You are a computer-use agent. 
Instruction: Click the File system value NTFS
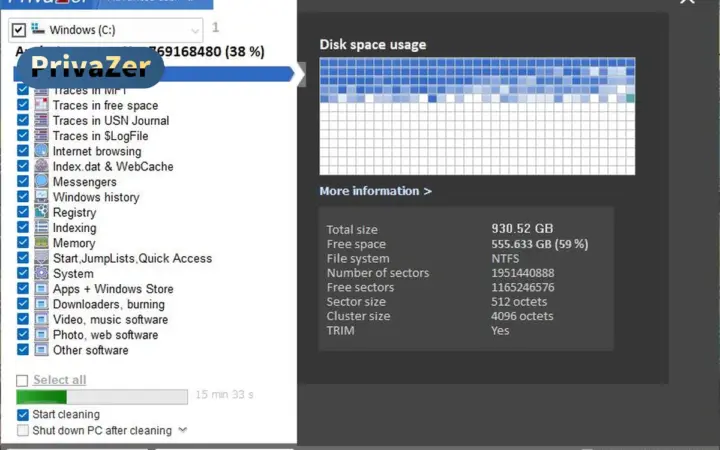(x=505, y=259)
